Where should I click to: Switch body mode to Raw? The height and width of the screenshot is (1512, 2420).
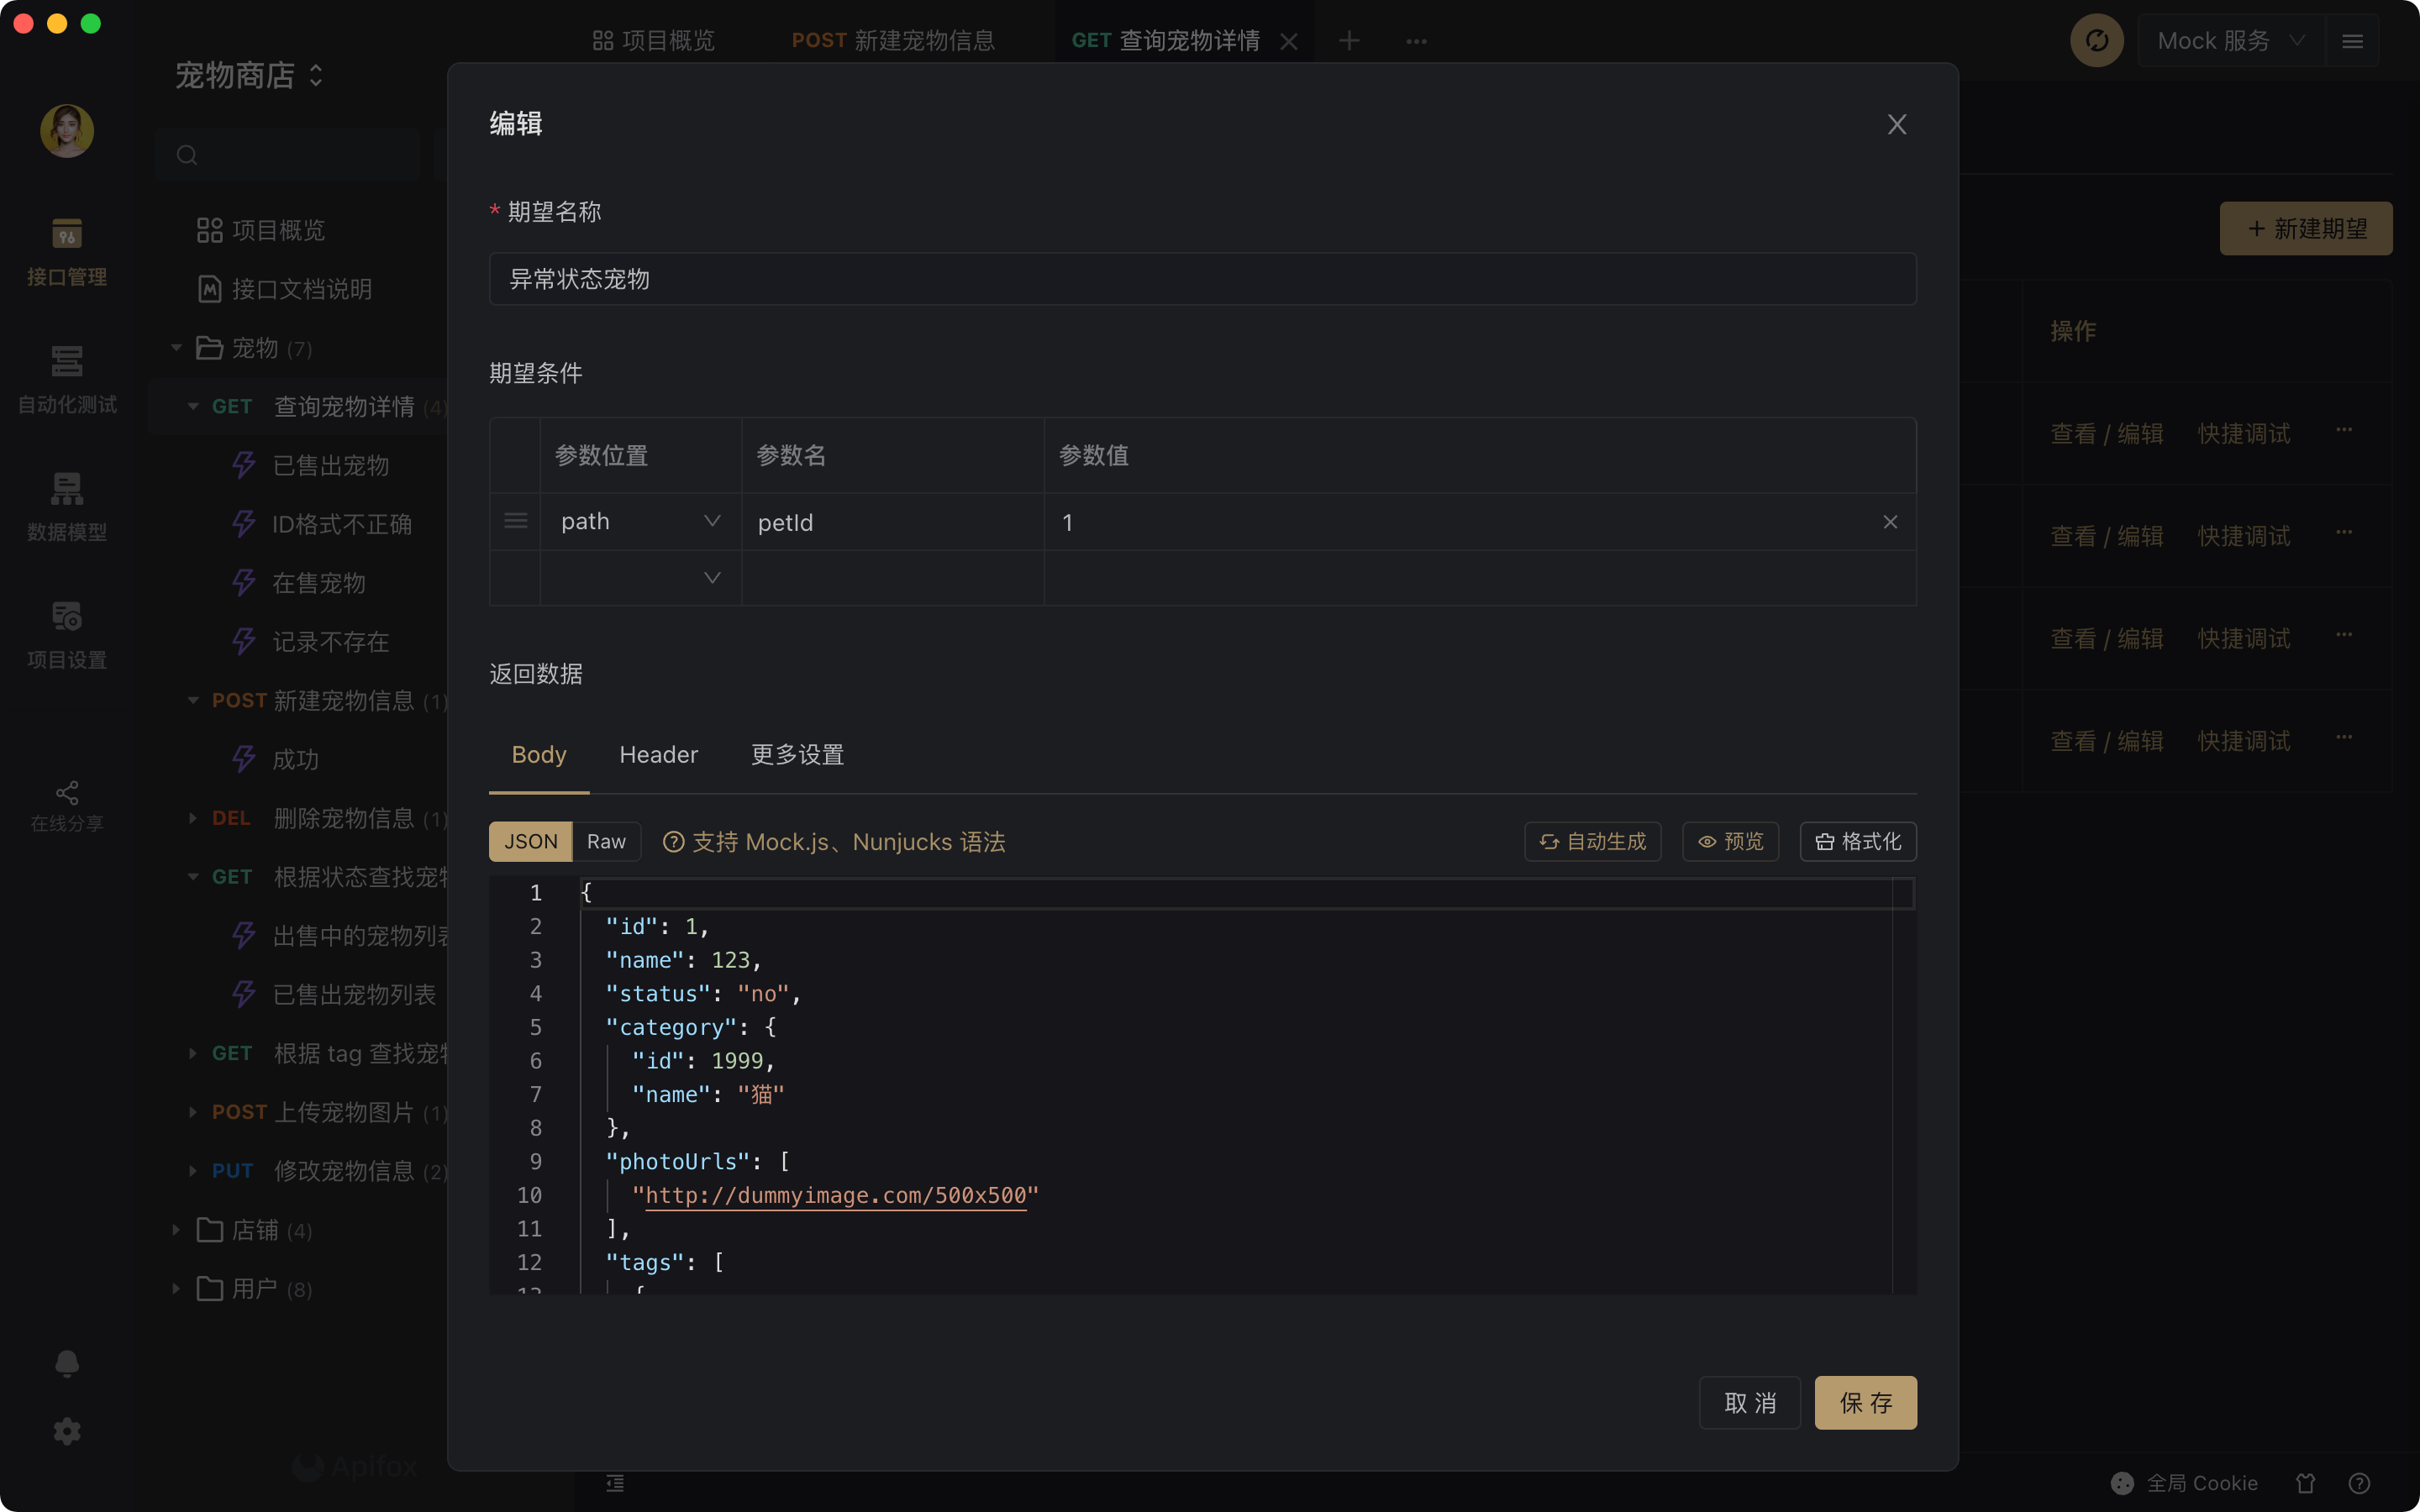coord(606,841)
